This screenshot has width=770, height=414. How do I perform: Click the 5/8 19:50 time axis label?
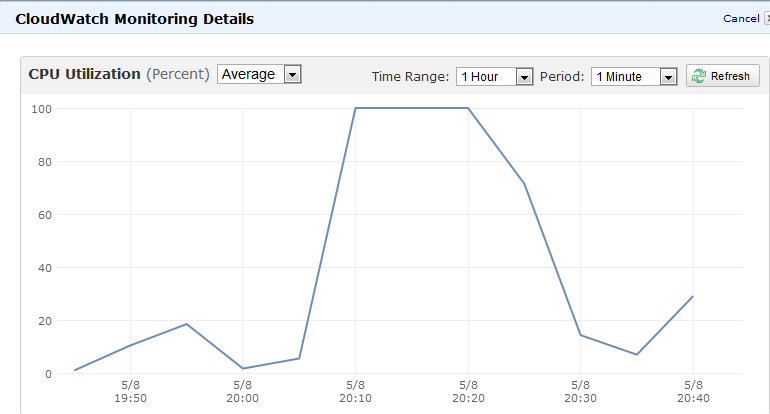point(130,390)
